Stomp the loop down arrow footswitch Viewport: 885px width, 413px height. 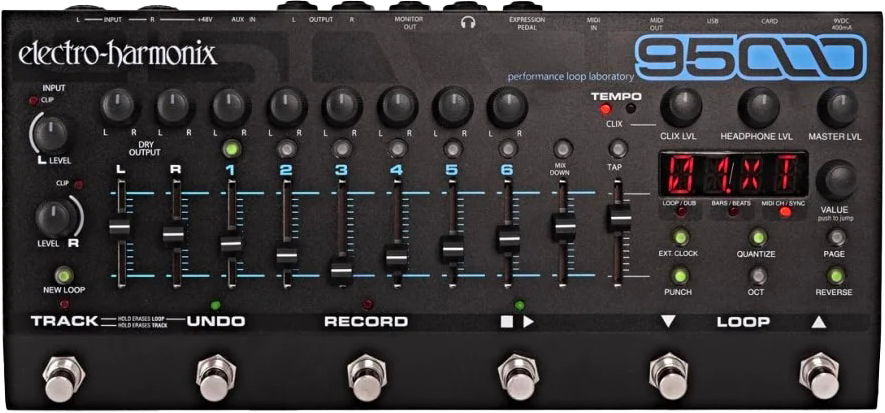click(x=668, y=377)
